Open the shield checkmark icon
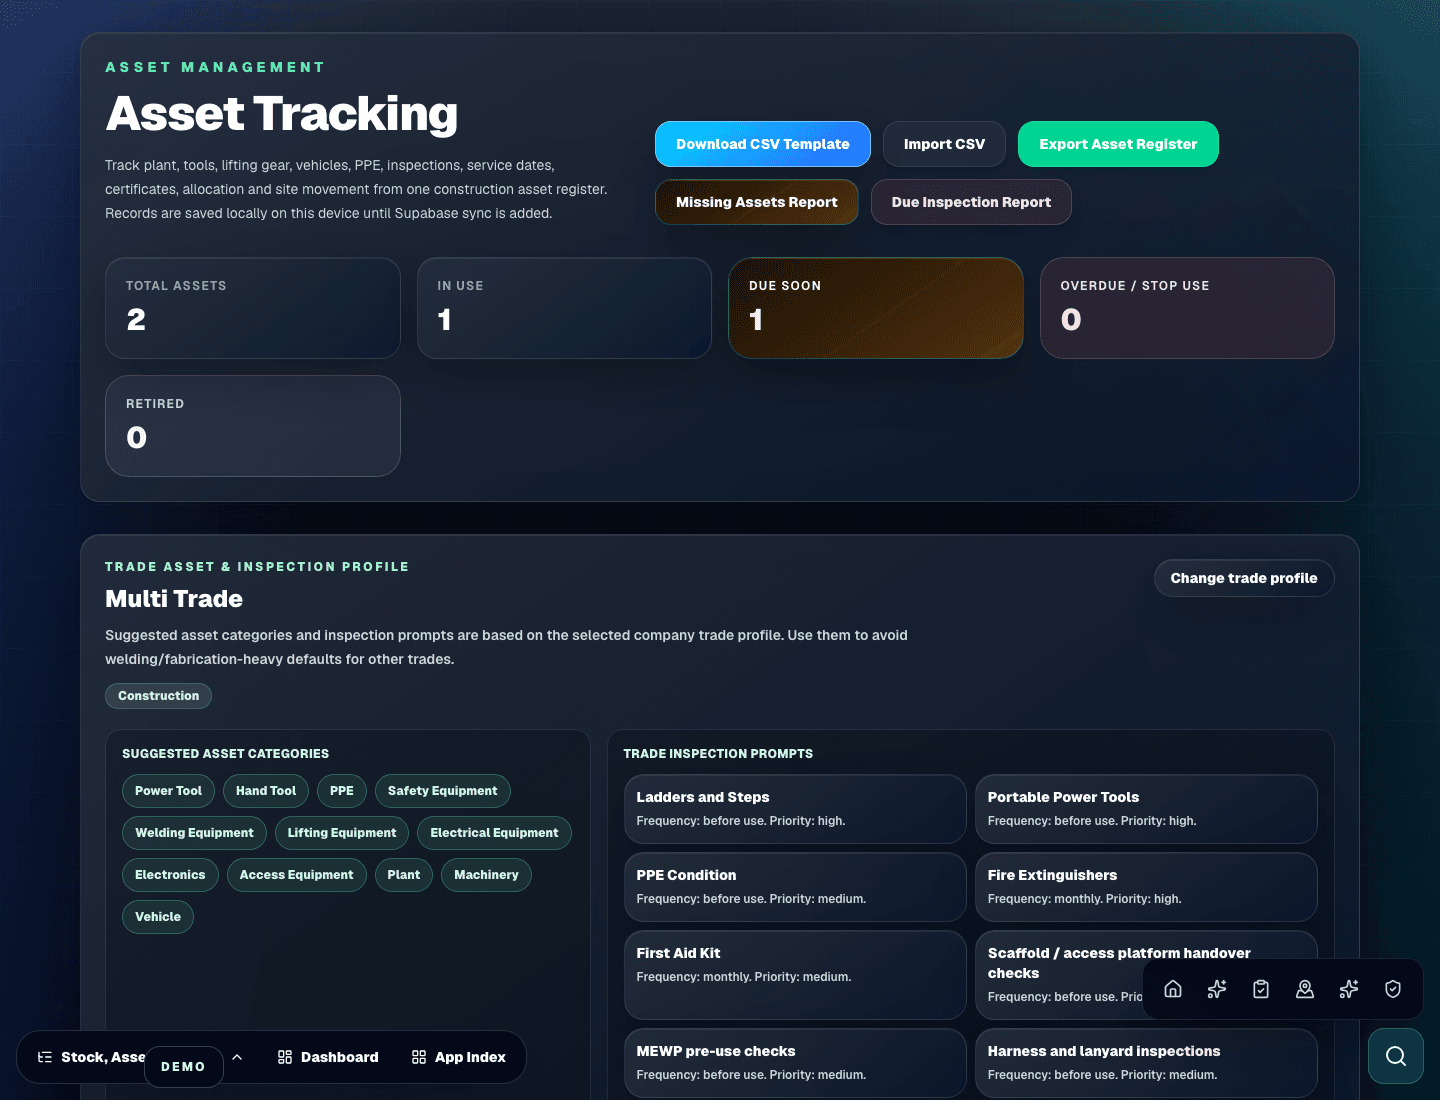The image size is (1440, 1100). tap(1393, 989)
